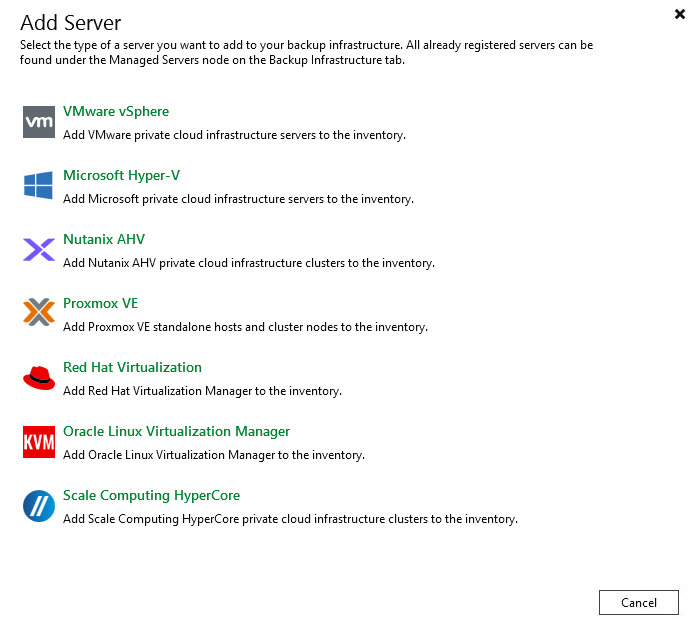Image resolution: width=692 pixels, height=623 pixels.
Task: Select the Microsoft Hyper-V link
Action: (121, 176)
